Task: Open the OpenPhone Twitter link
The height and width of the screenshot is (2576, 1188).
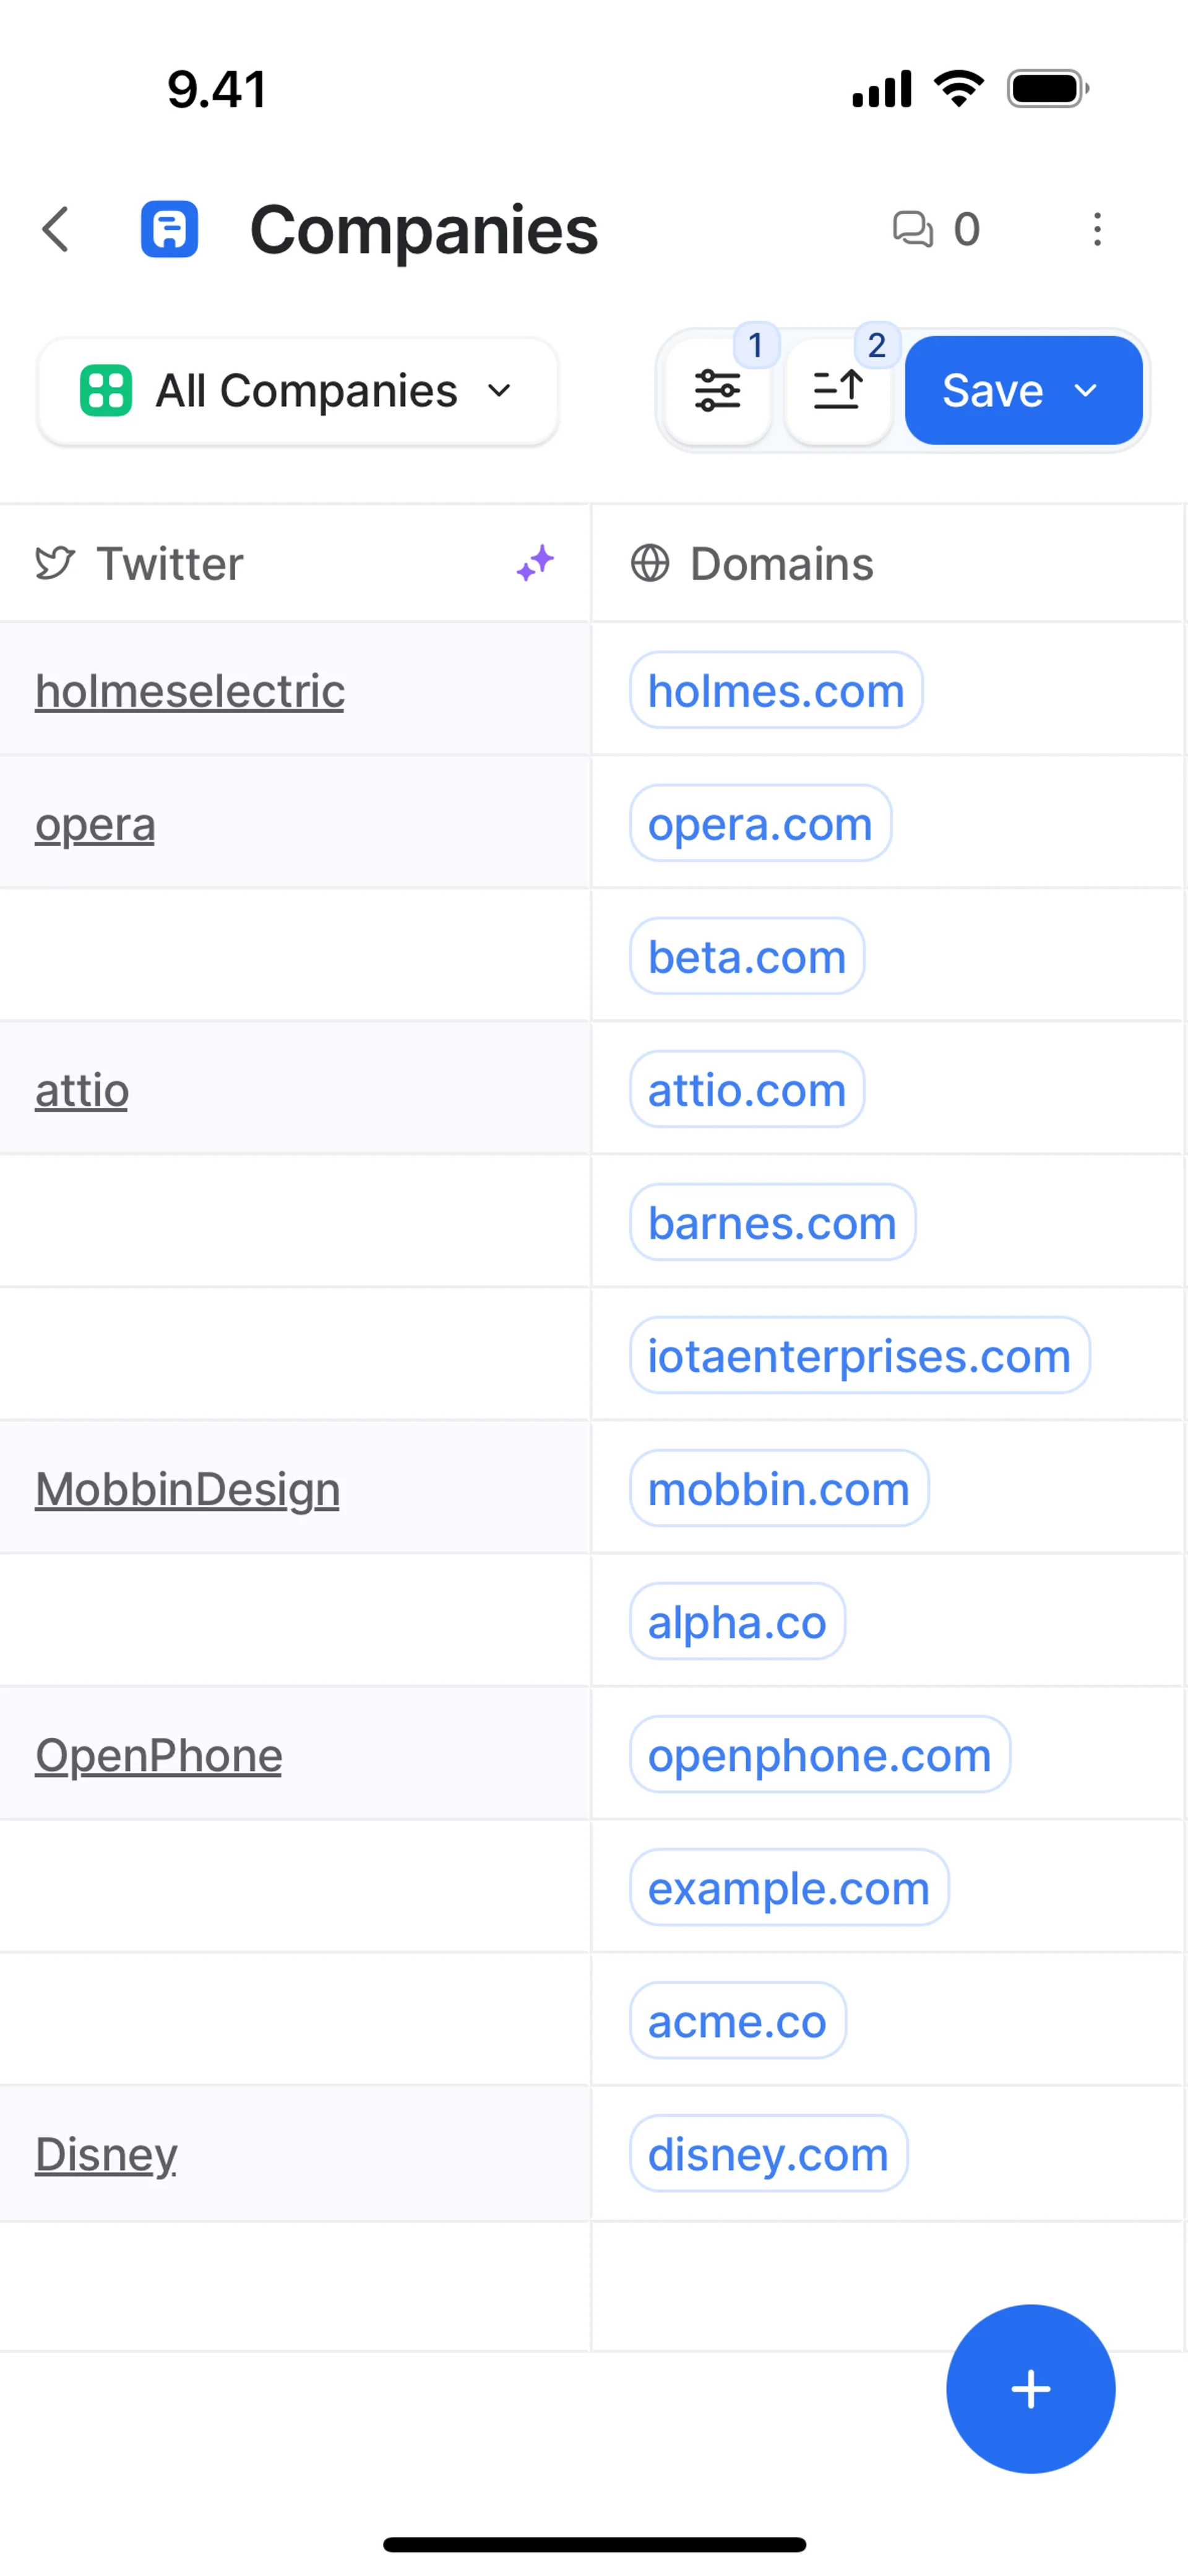Action: click(x=159, y=1755)
